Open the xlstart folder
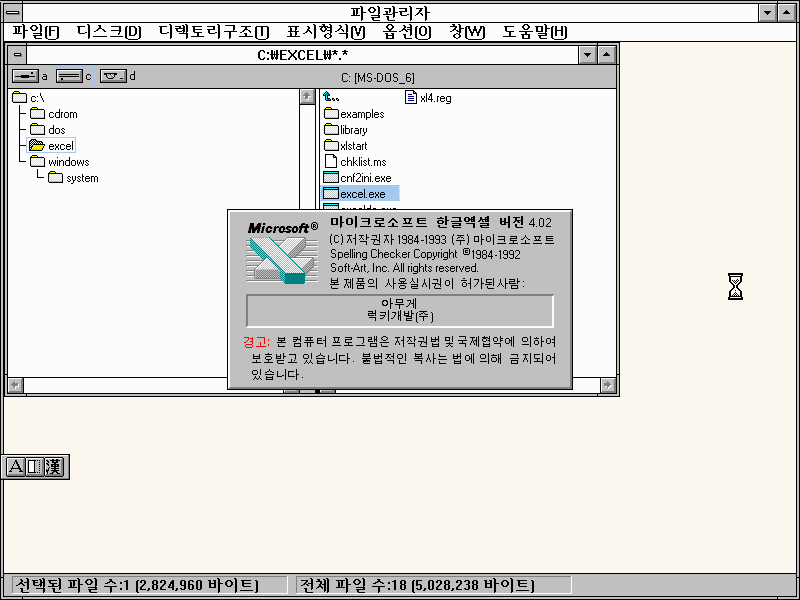The height and width of the screenshot is (600, 800). click(345, 146)
